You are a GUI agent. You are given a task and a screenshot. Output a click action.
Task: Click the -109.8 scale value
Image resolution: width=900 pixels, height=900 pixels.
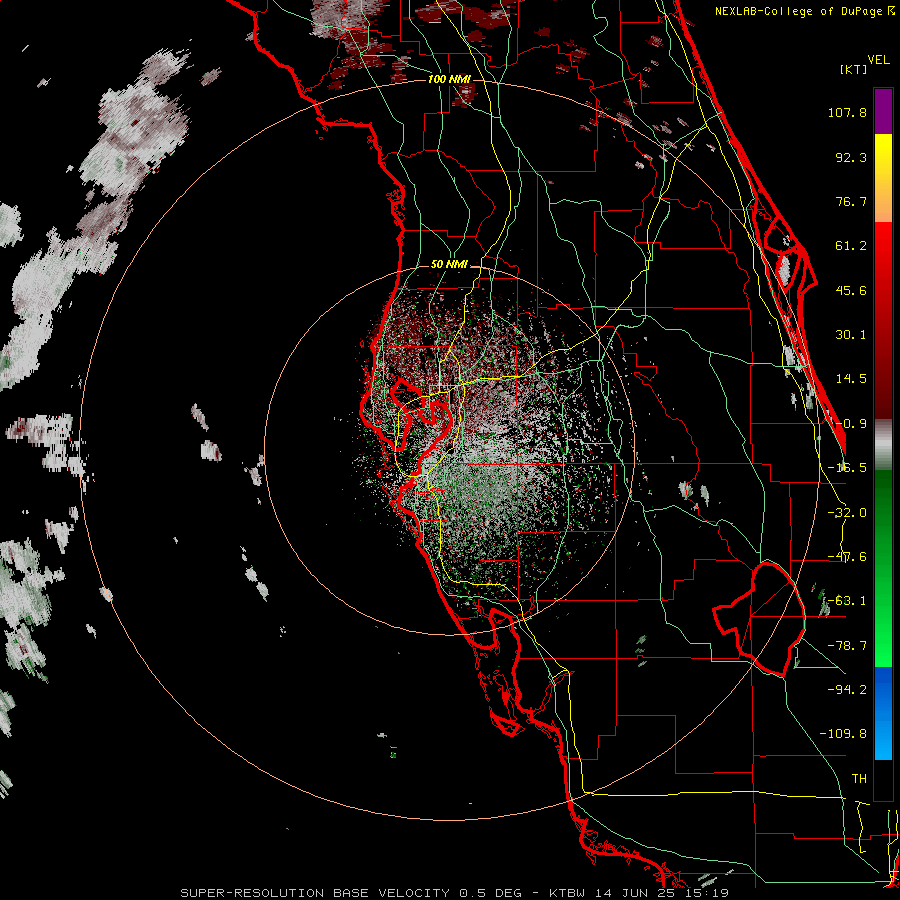pos(843,734)
